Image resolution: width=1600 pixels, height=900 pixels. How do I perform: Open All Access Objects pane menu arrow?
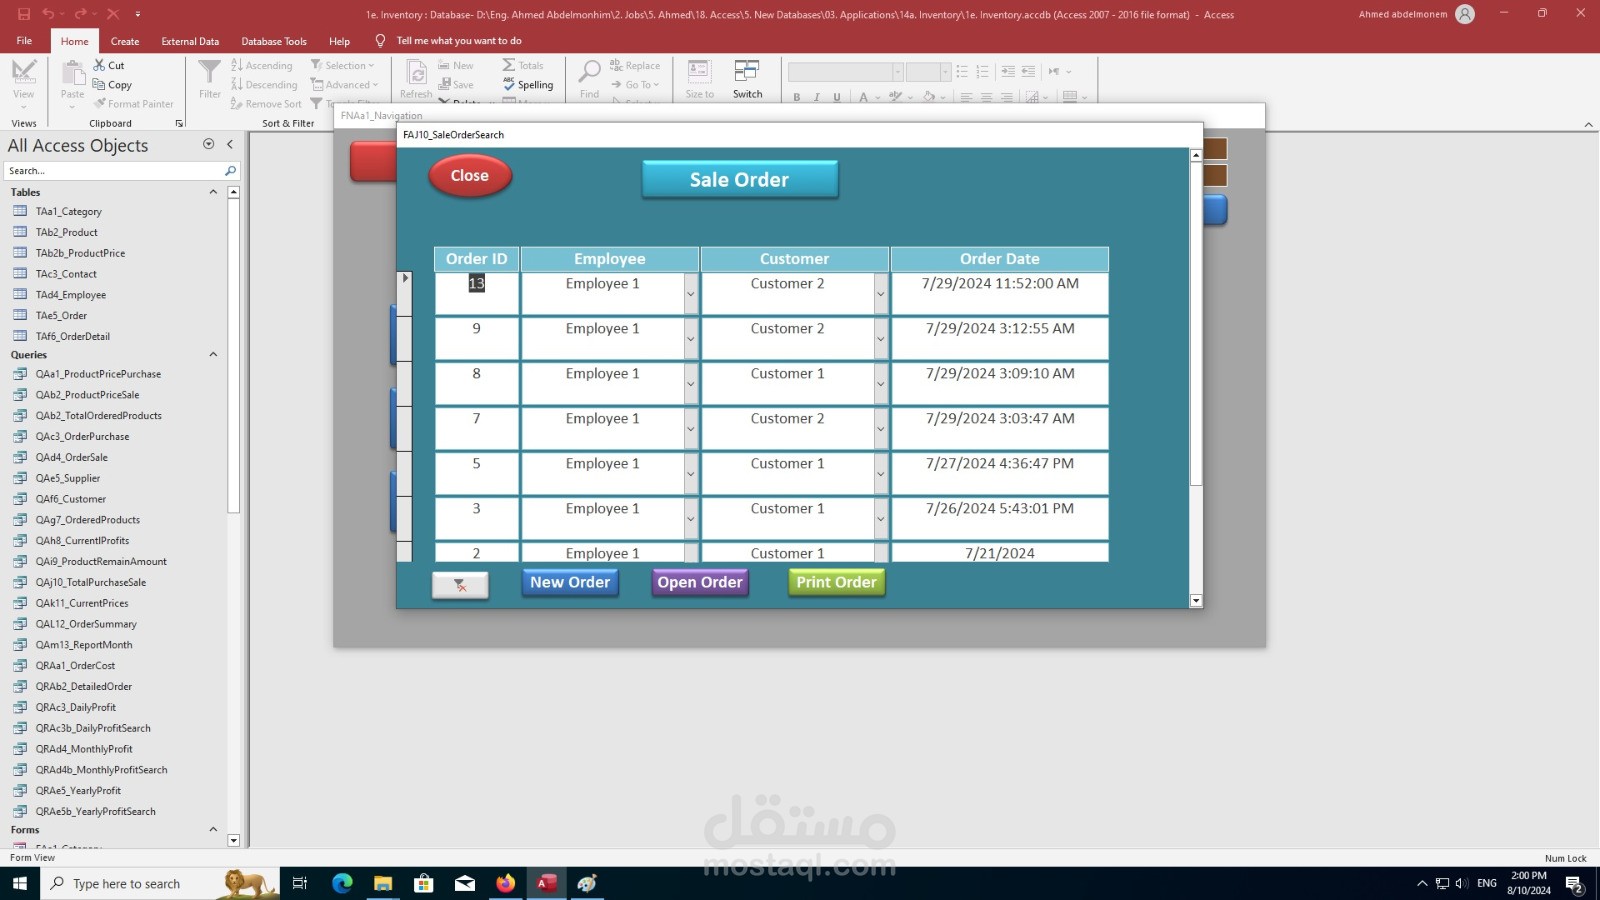tap(208, 144)
